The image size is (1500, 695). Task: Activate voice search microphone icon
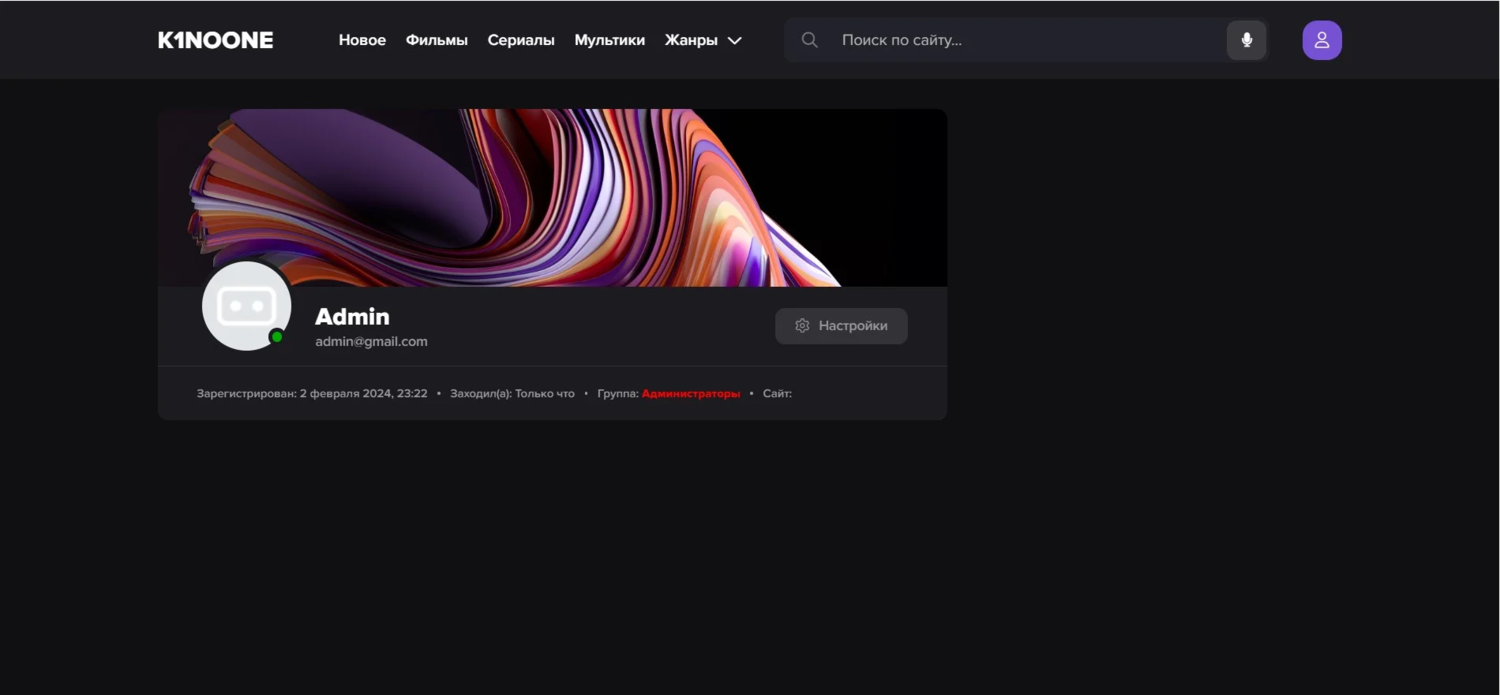[1246, 40]
